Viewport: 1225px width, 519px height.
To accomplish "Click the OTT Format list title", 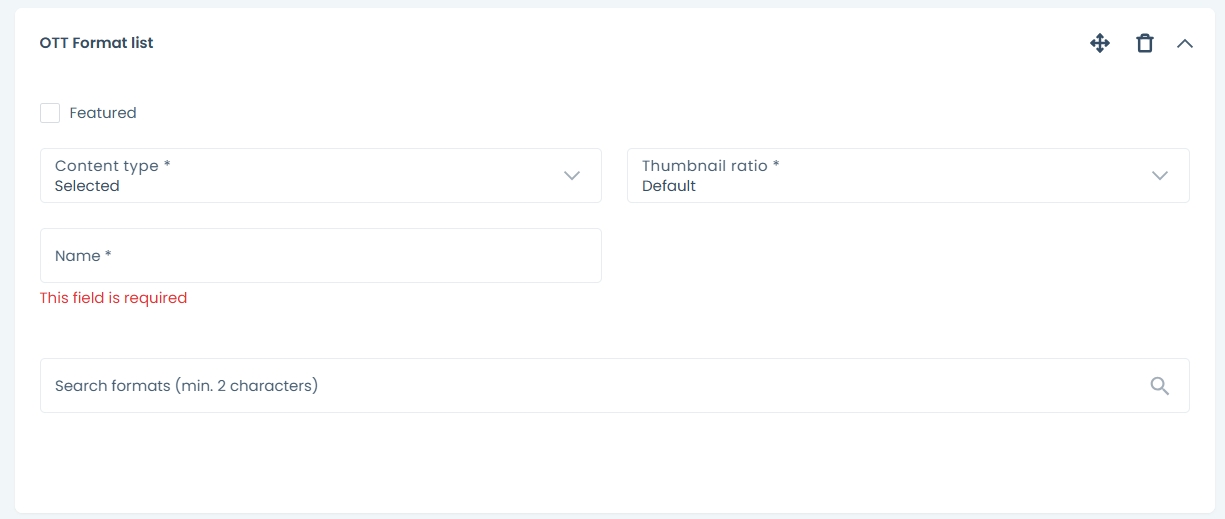I will pos(96,43).
